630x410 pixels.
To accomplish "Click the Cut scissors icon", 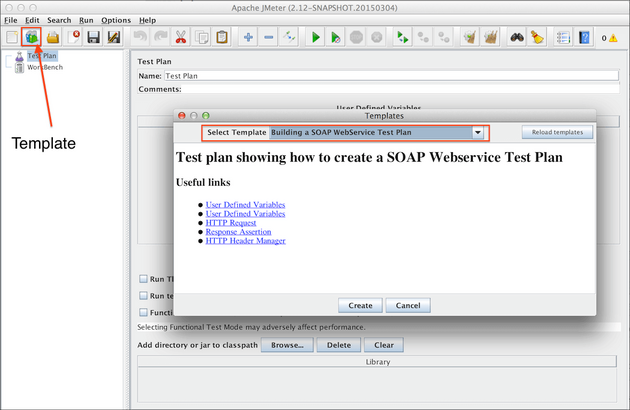I will pyautogui.click(x=181, y=38).
